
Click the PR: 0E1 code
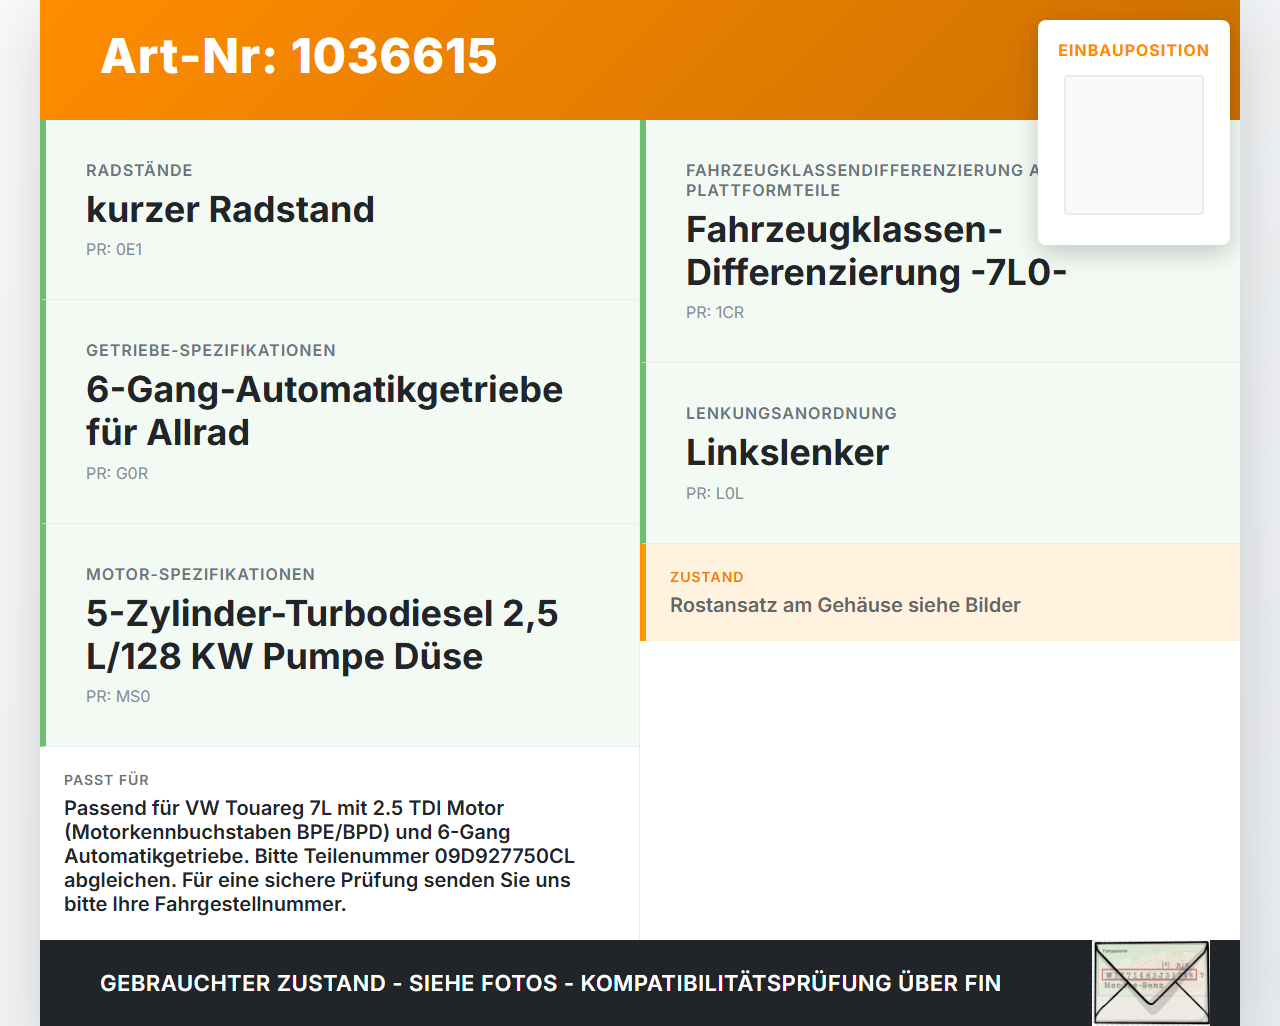coord(114,249)
